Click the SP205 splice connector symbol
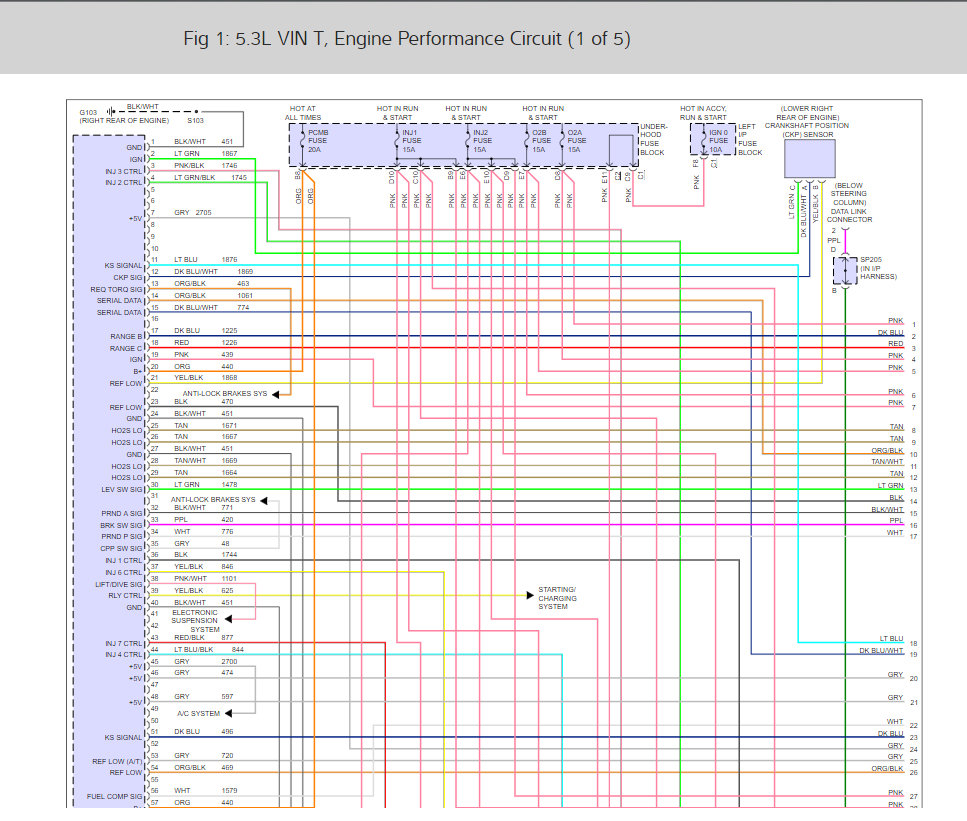The width and height of the screenshot is (967, 821). click(846, 271)
